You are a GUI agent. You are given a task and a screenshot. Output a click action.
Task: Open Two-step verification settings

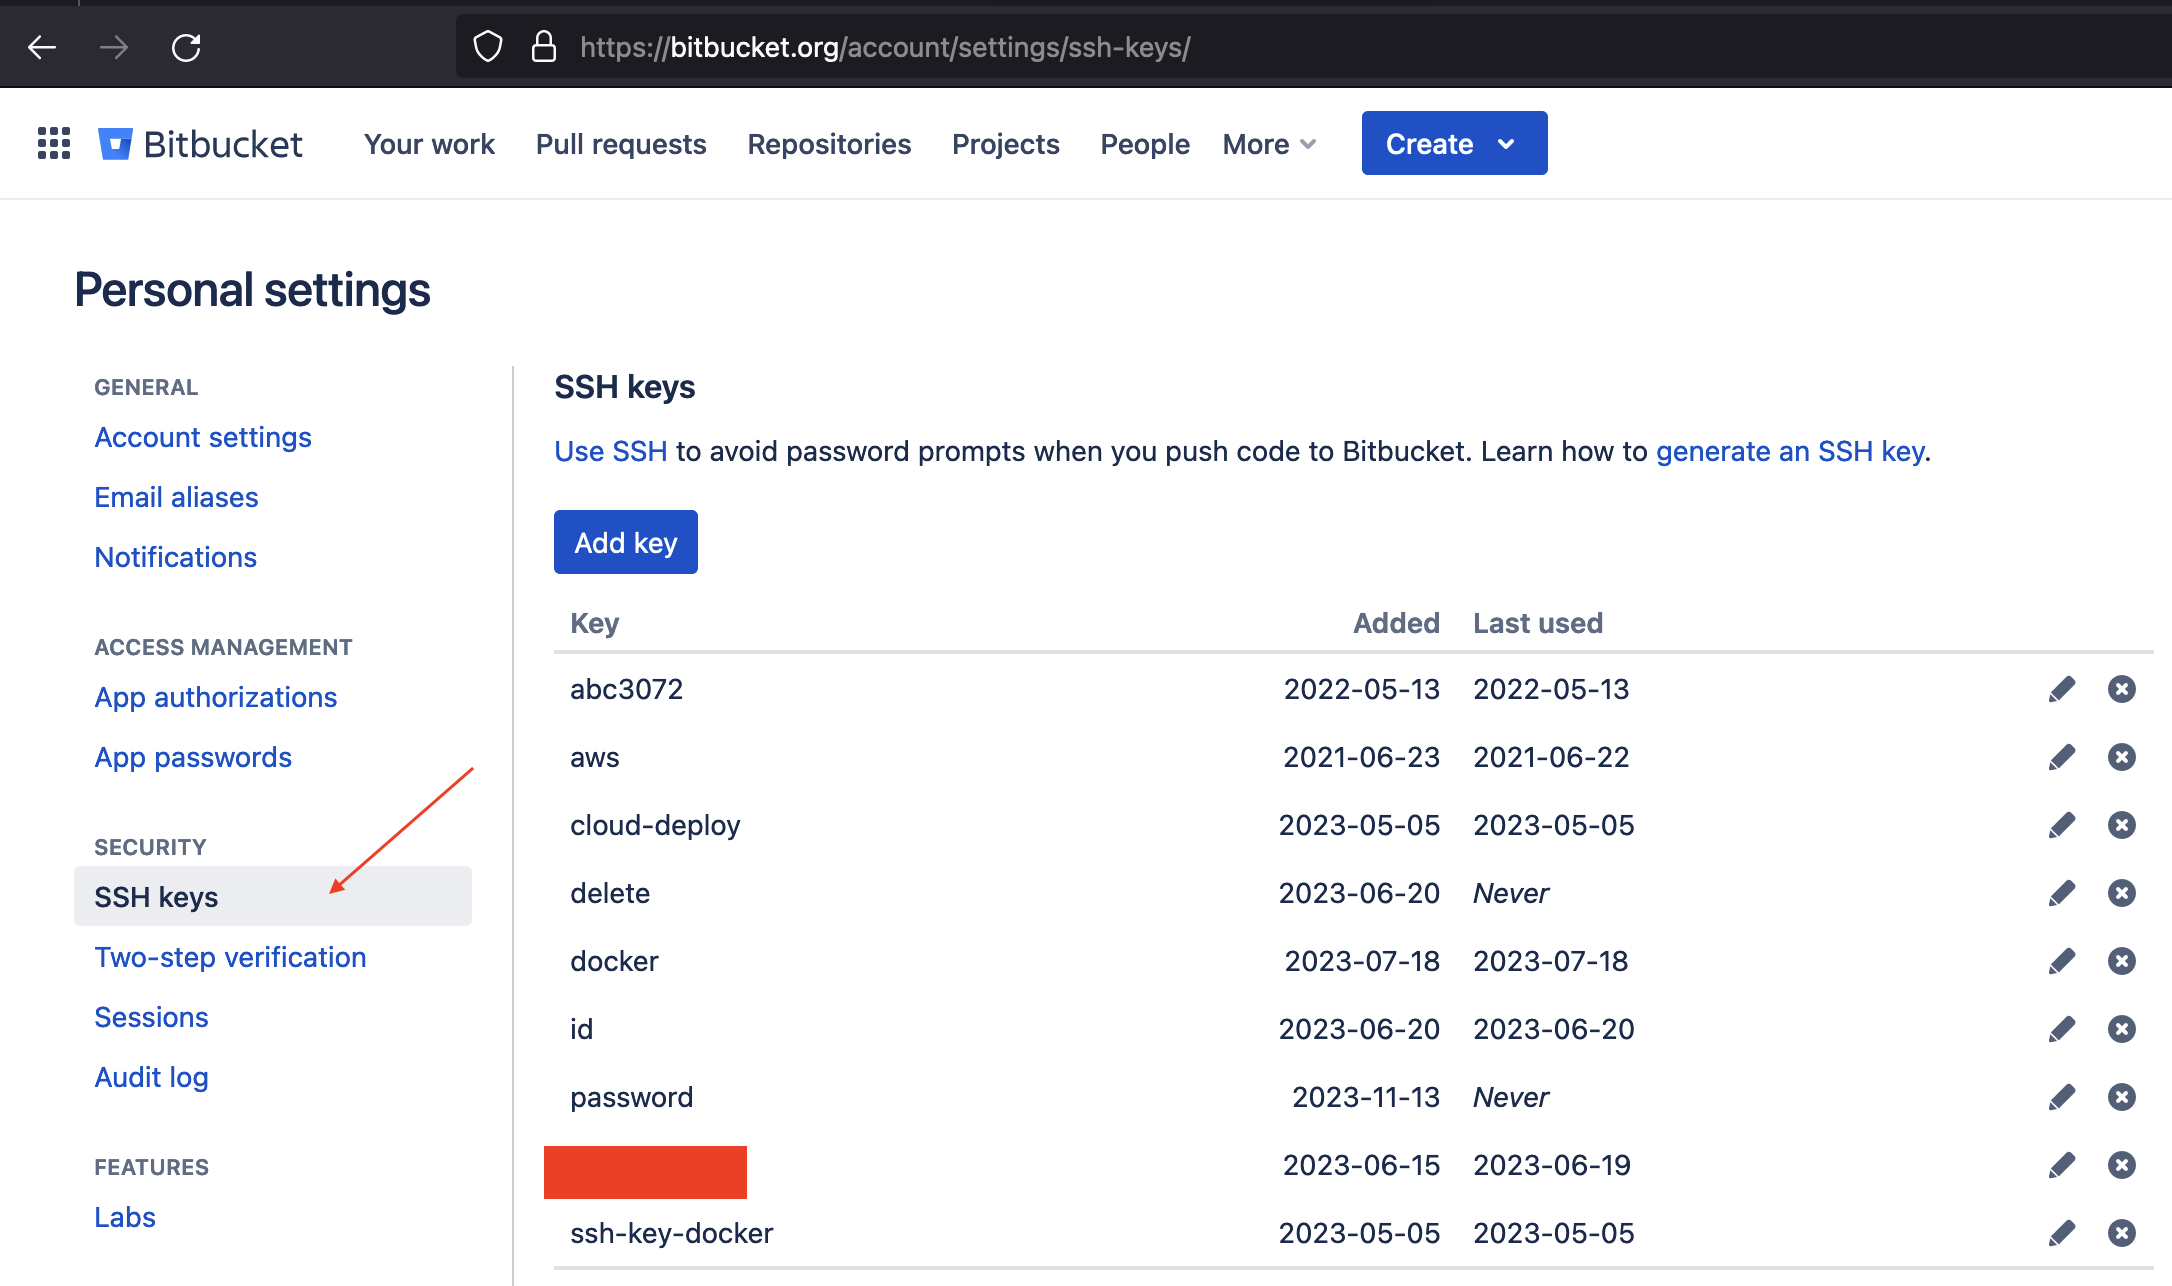point(230,957)
